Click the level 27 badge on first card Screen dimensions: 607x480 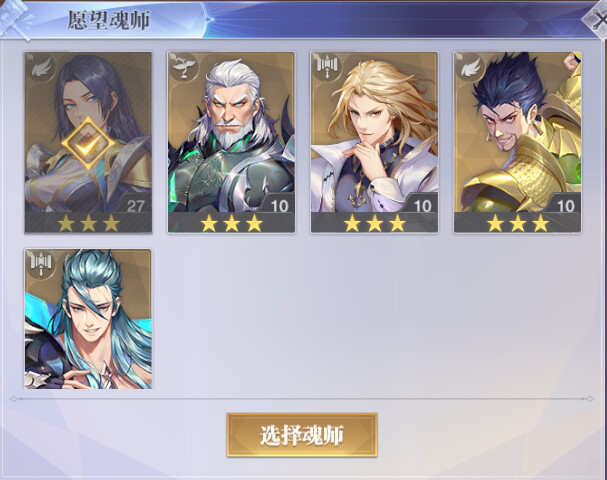click(x=135, y=204)
